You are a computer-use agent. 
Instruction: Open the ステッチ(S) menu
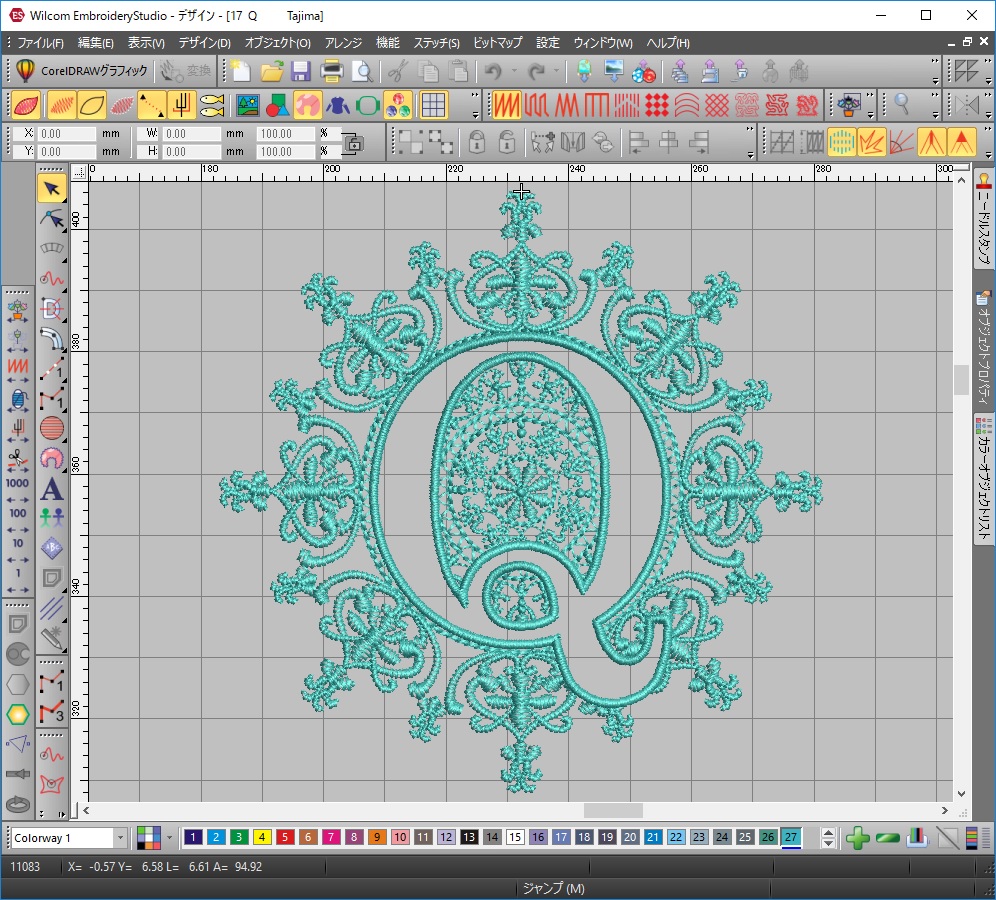(x=436, y=43)
